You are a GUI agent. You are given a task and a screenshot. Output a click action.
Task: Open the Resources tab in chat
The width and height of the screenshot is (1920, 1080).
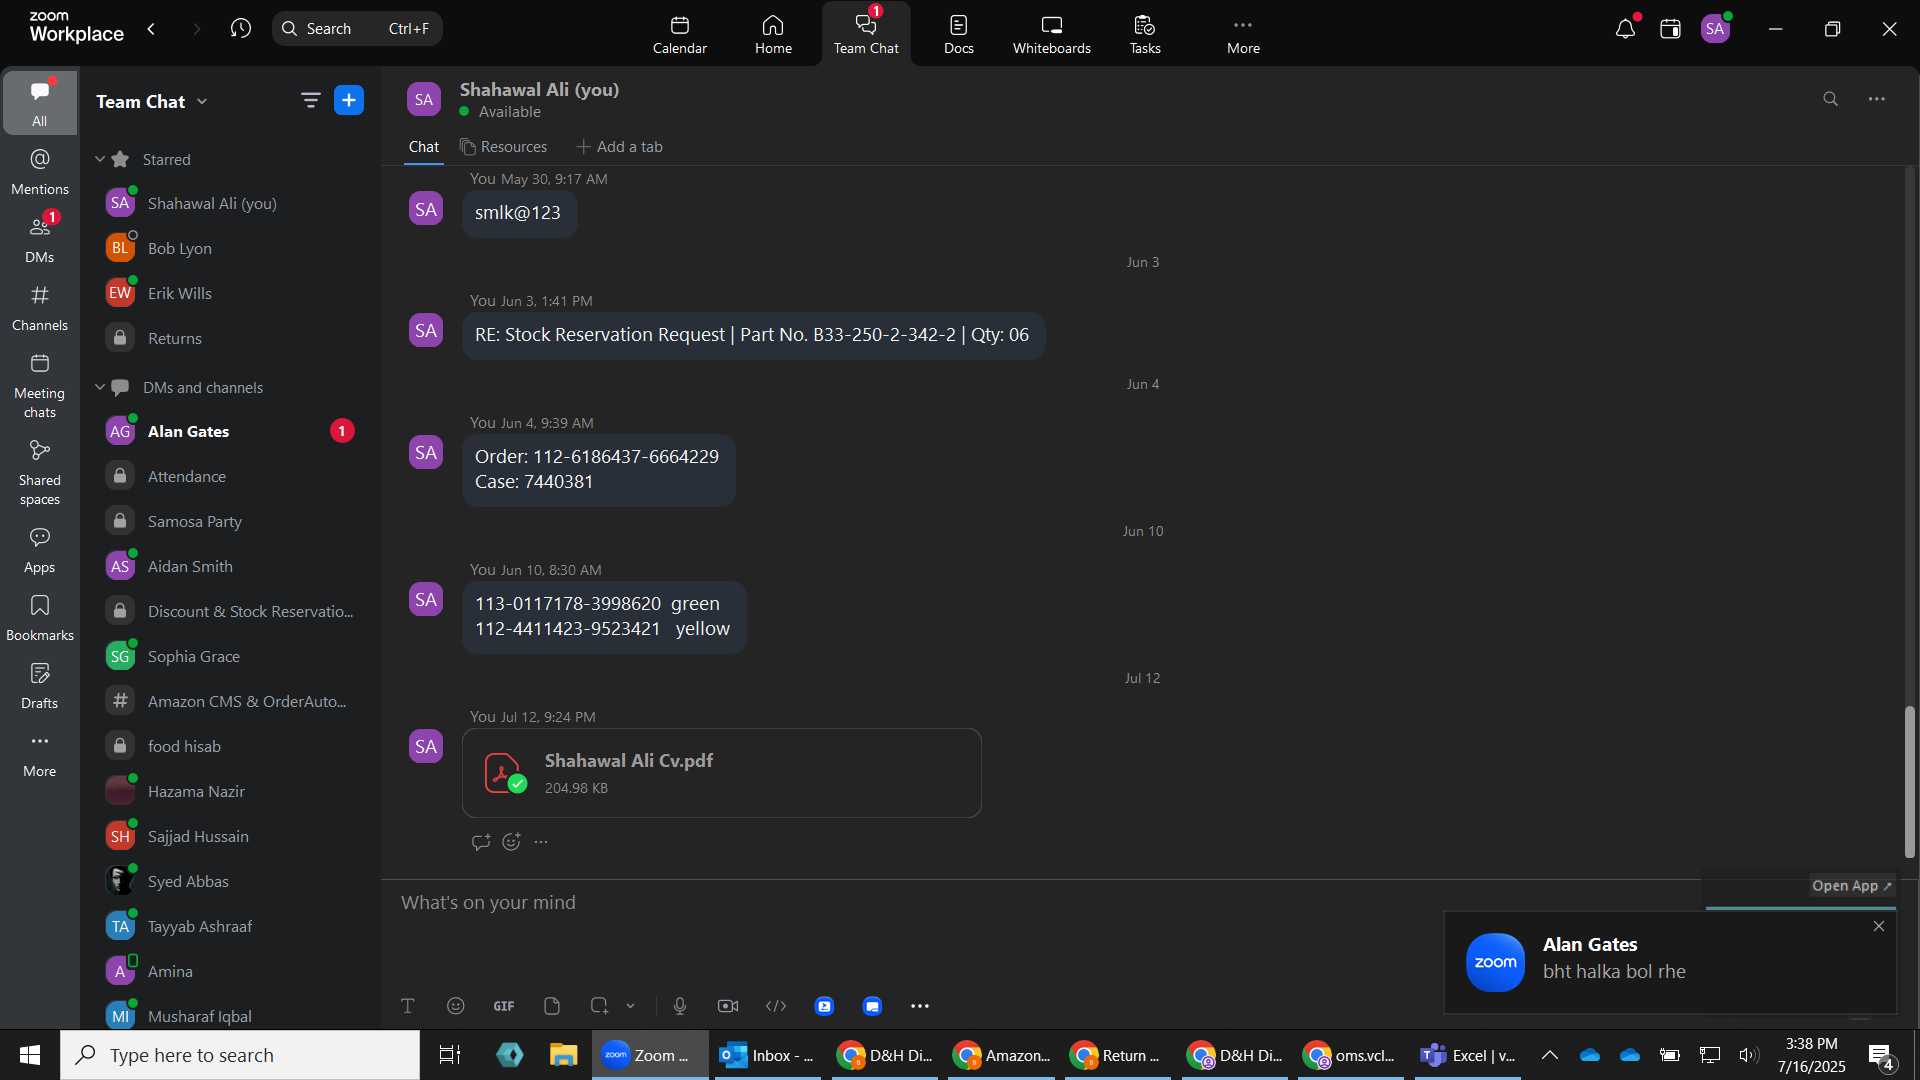(504, 147)
